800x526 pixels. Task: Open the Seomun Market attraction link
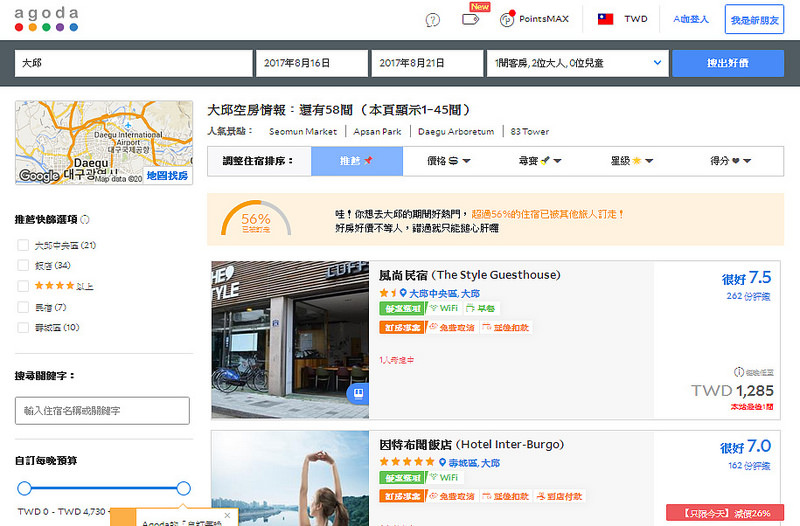pyautogui.click(x=303, y=132)
